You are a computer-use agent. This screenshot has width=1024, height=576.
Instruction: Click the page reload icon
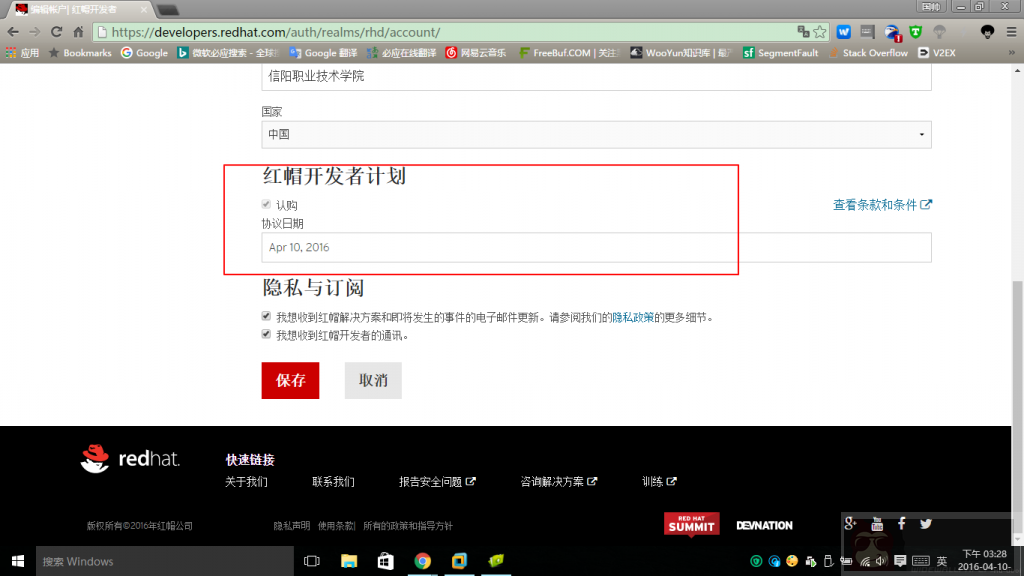point(58,31)
